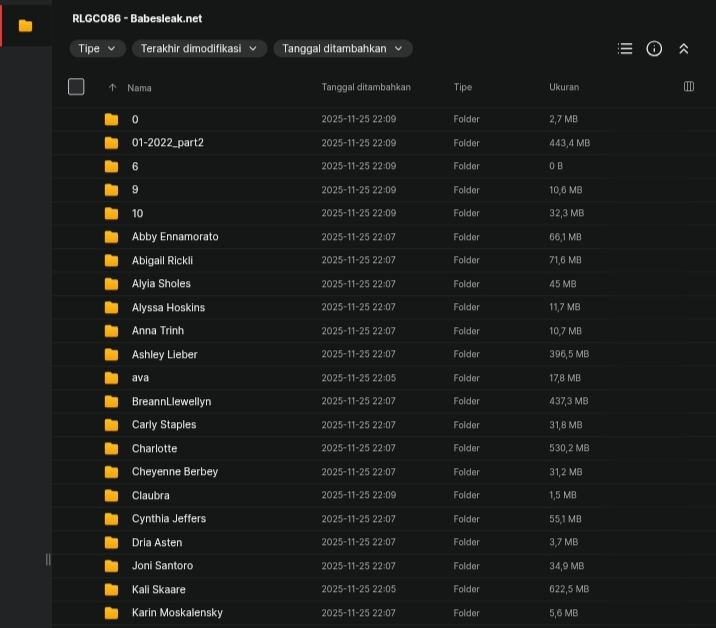Image resolution: width=716 pixels, height=628 pixels.
Task: Click folder icon beside Charlotte
Action: 112,448
